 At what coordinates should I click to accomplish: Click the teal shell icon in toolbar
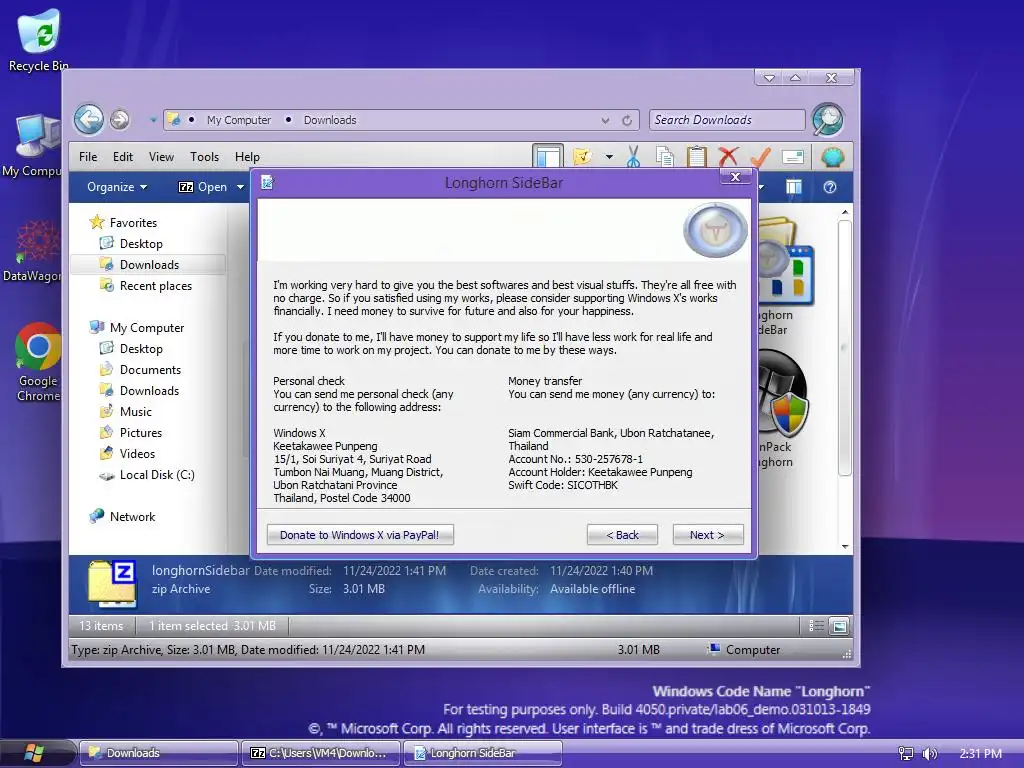coord(833,157)
